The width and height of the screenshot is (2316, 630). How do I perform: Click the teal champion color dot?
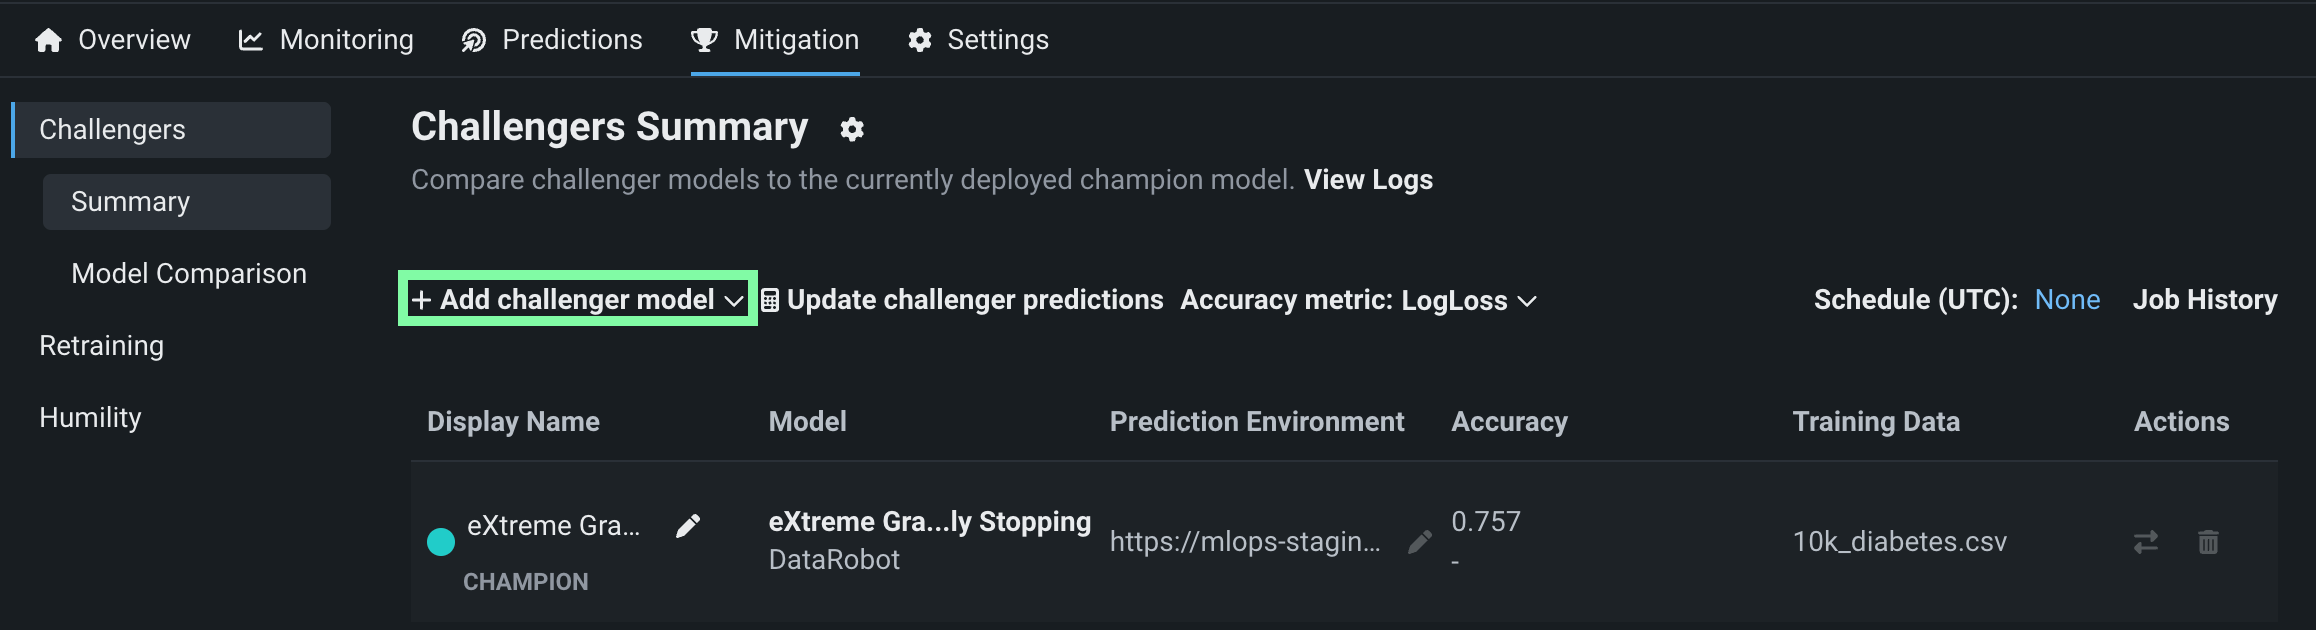pos(441,542)
